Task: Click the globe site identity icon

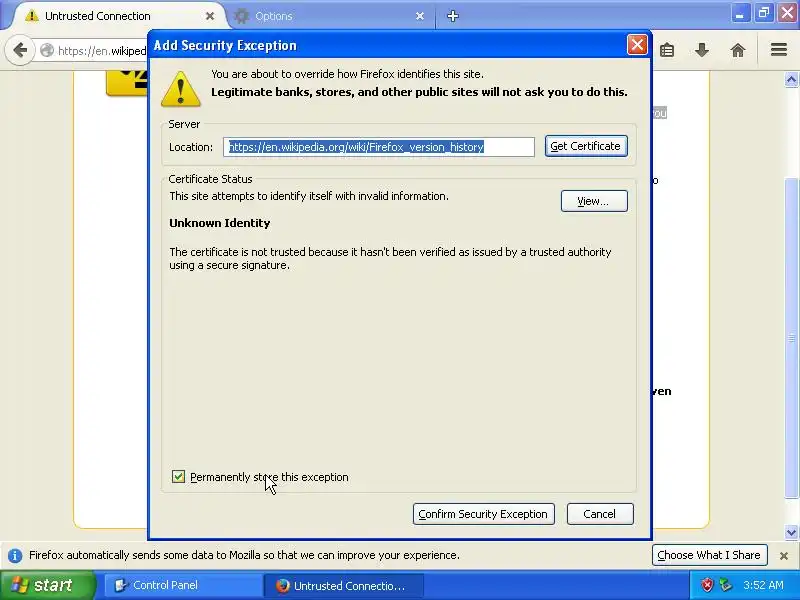Action: pyautogui.click(x=47, y=50)
